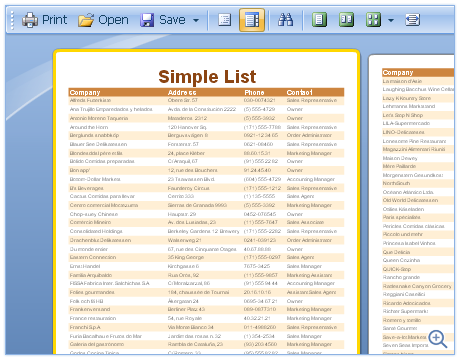Click the 35 King George address
This screenshot has width=460, height=360.
tap(186, 257)
